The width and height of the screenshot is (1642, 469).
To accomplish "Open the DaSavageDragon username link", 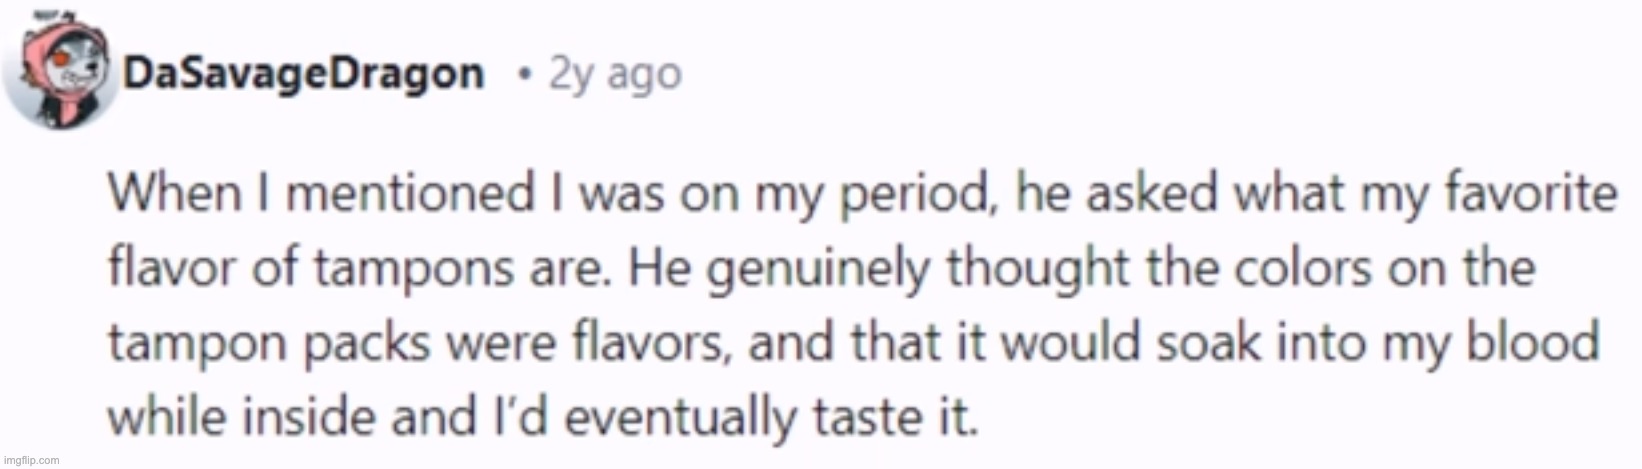I will point(303,74).
